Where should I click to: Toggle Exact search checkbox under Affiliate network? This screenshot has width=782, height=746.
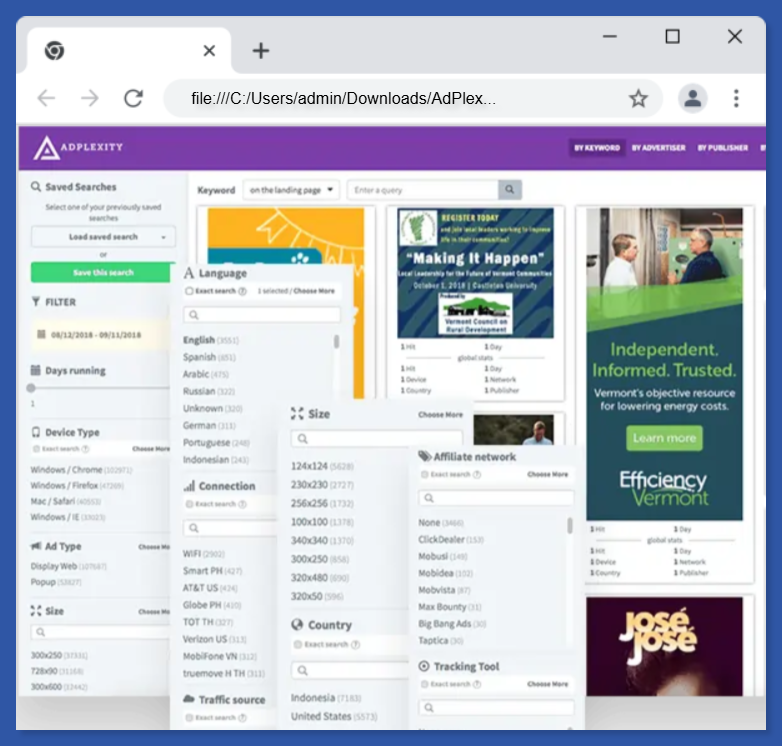[425, 475]
